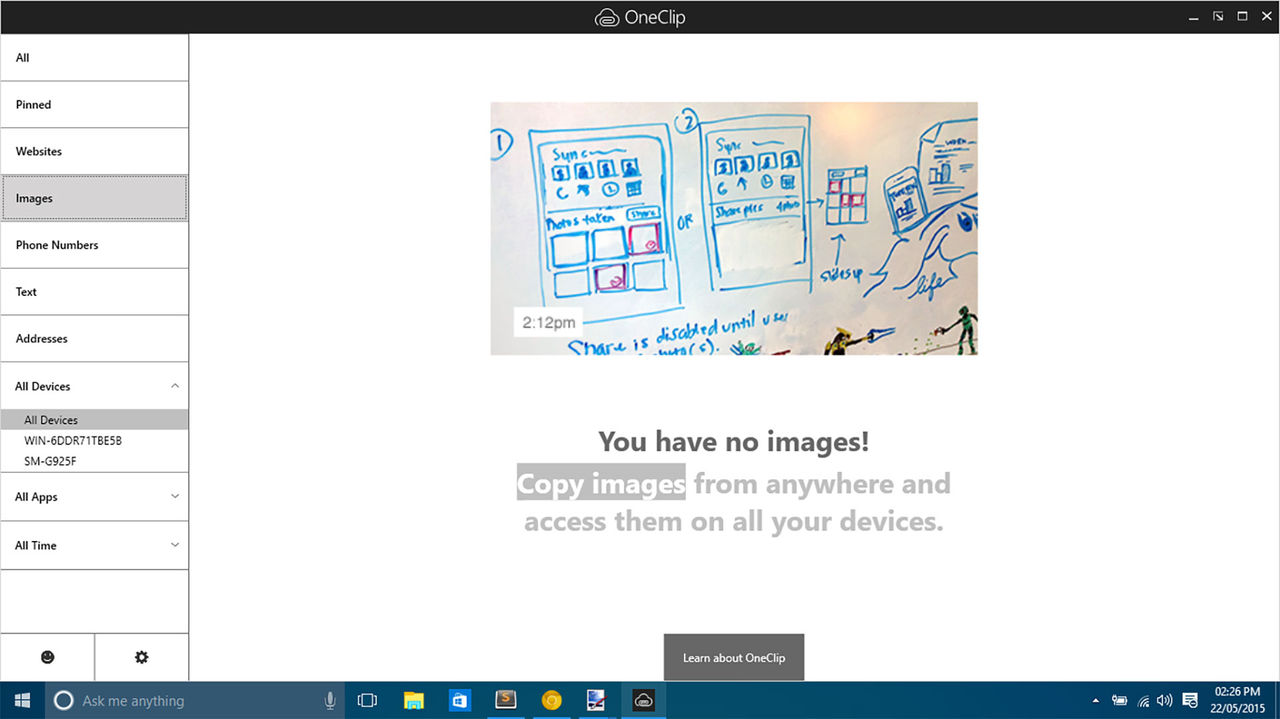This screenshot has height=719, width=1280.
Task: Open the Addresses category
Action: click(94, 339)
